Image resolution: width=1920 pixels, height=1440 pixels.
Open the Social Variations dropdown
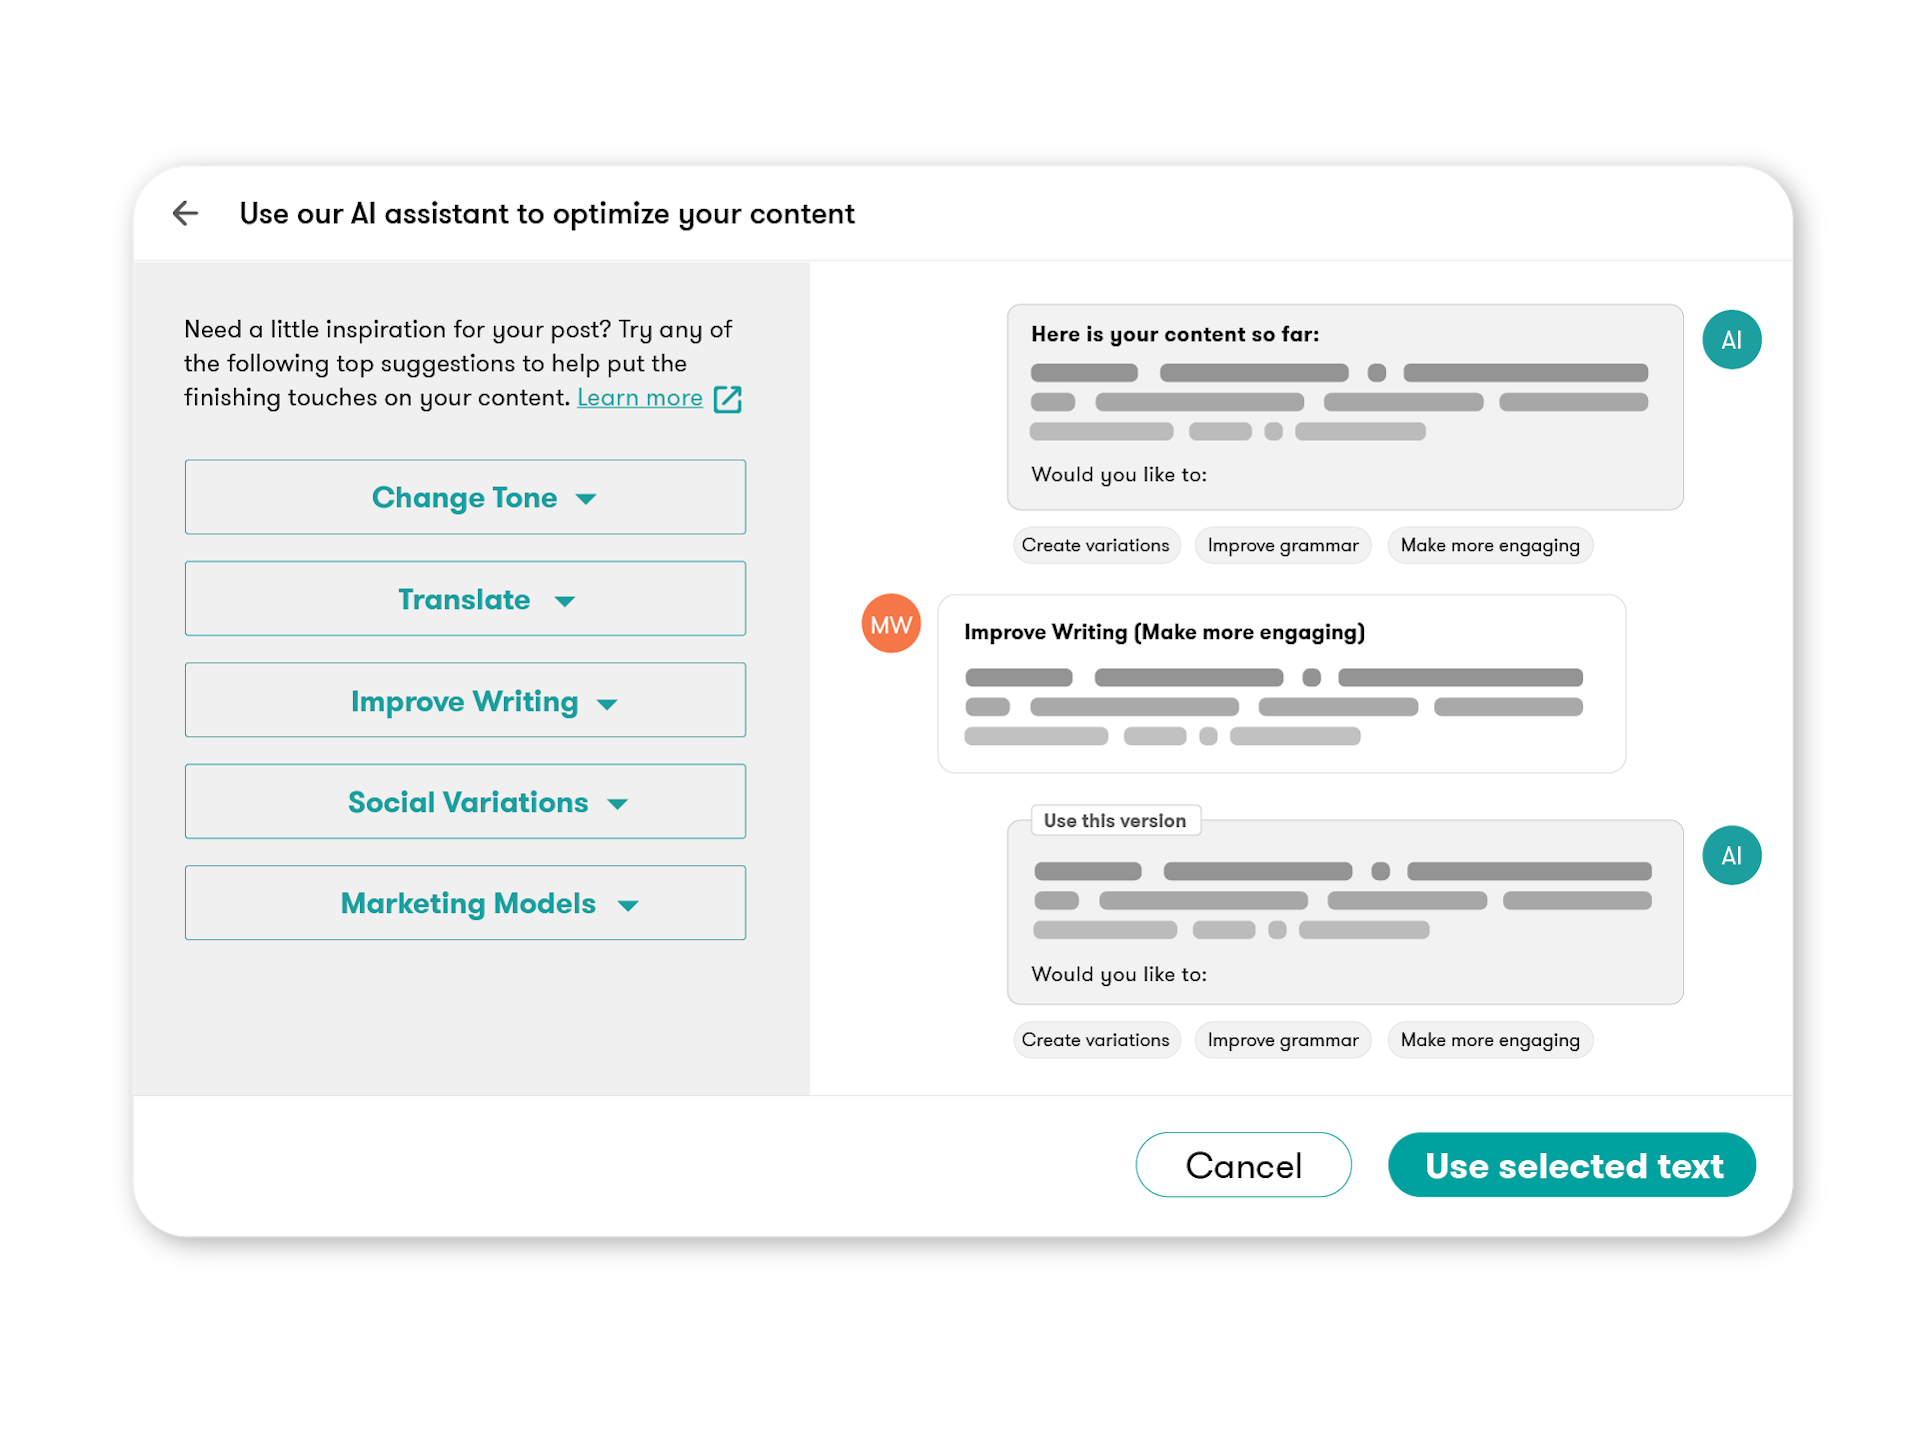click(x=465, y=802)
